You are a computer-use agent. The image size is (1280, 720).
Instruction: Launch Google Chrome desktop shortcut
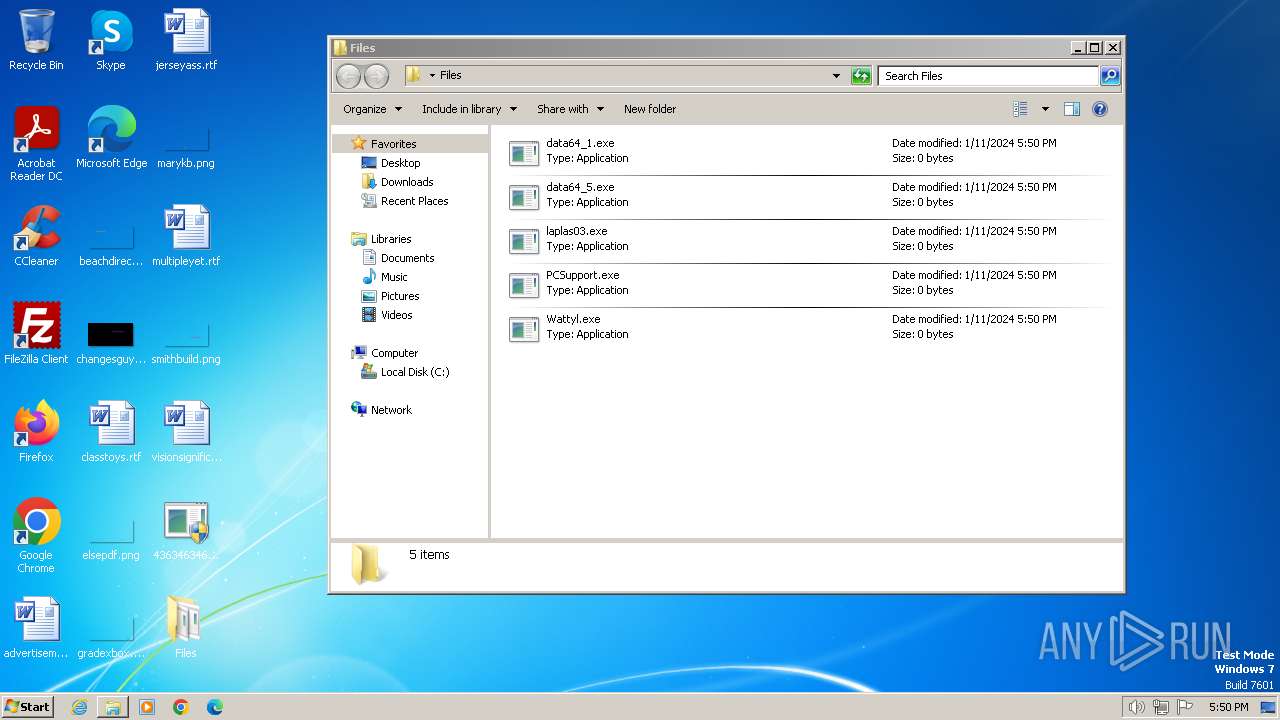pyautogui.click(x=36, y=536)
